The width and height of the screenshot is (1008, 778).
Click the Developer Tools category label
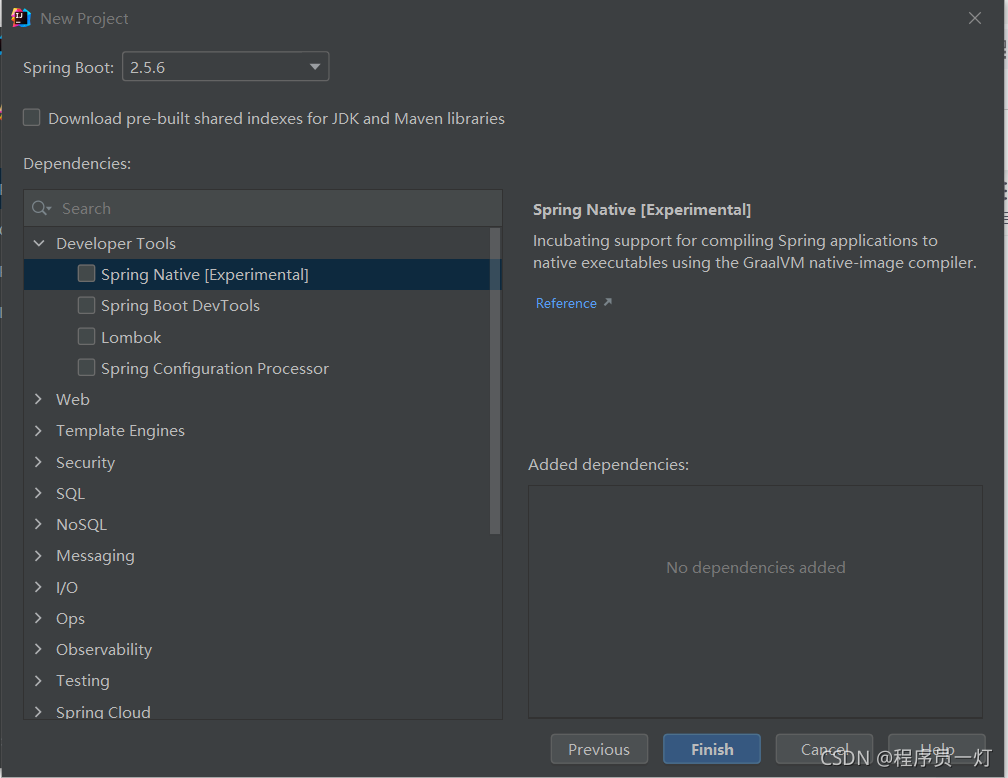coord(116,244)
